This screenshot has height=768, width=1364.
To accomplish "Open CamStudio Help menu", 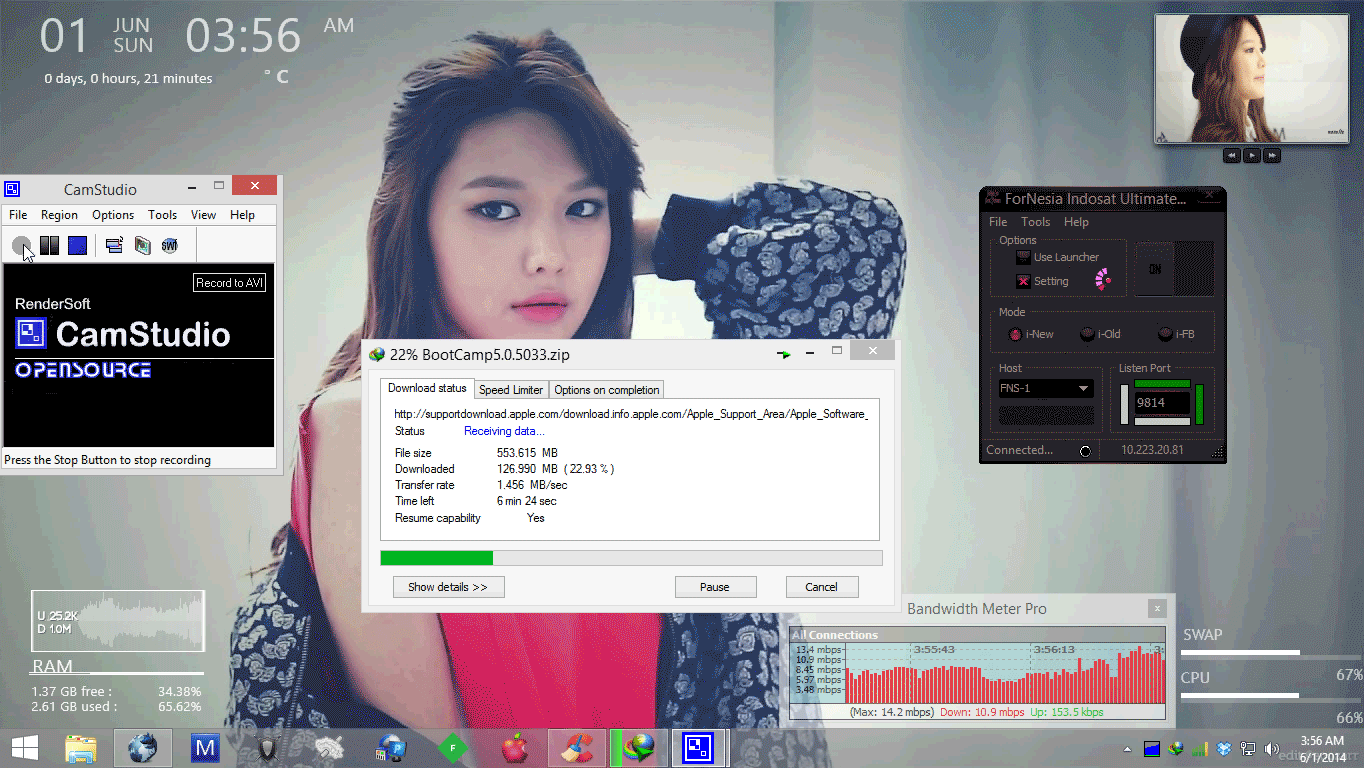I will click(242, 215).
